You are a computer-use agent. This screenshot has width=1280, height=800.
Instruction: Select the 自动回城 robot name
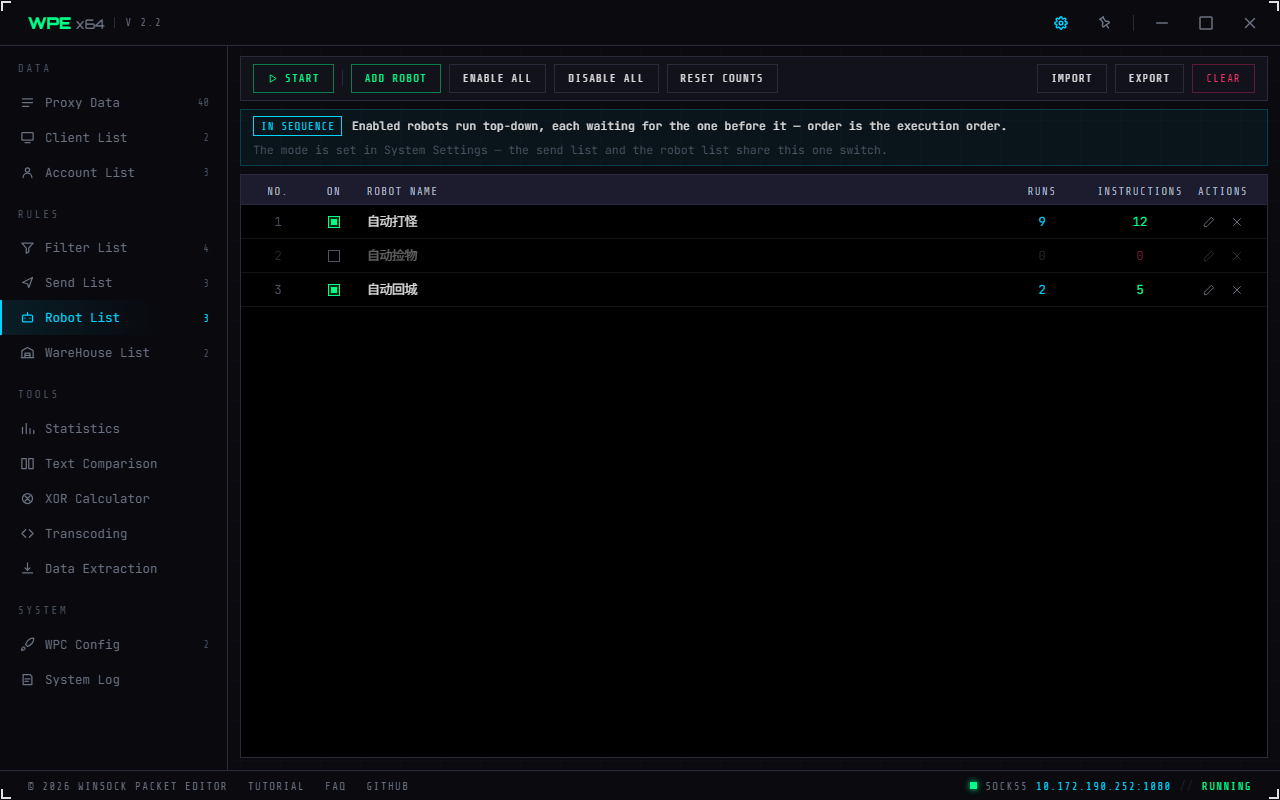click(x=392, y=290)
